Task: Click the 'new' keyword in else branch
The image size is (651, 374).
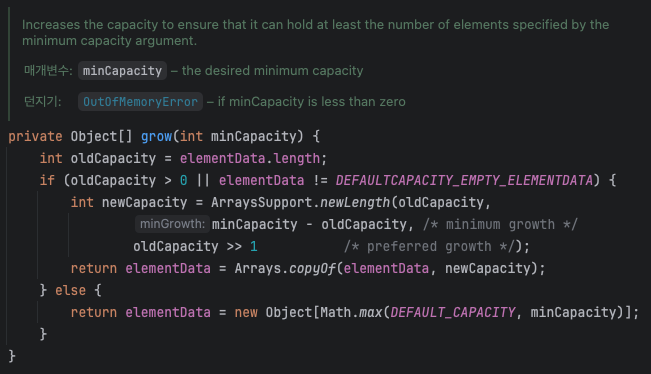Action: point(246,312)
